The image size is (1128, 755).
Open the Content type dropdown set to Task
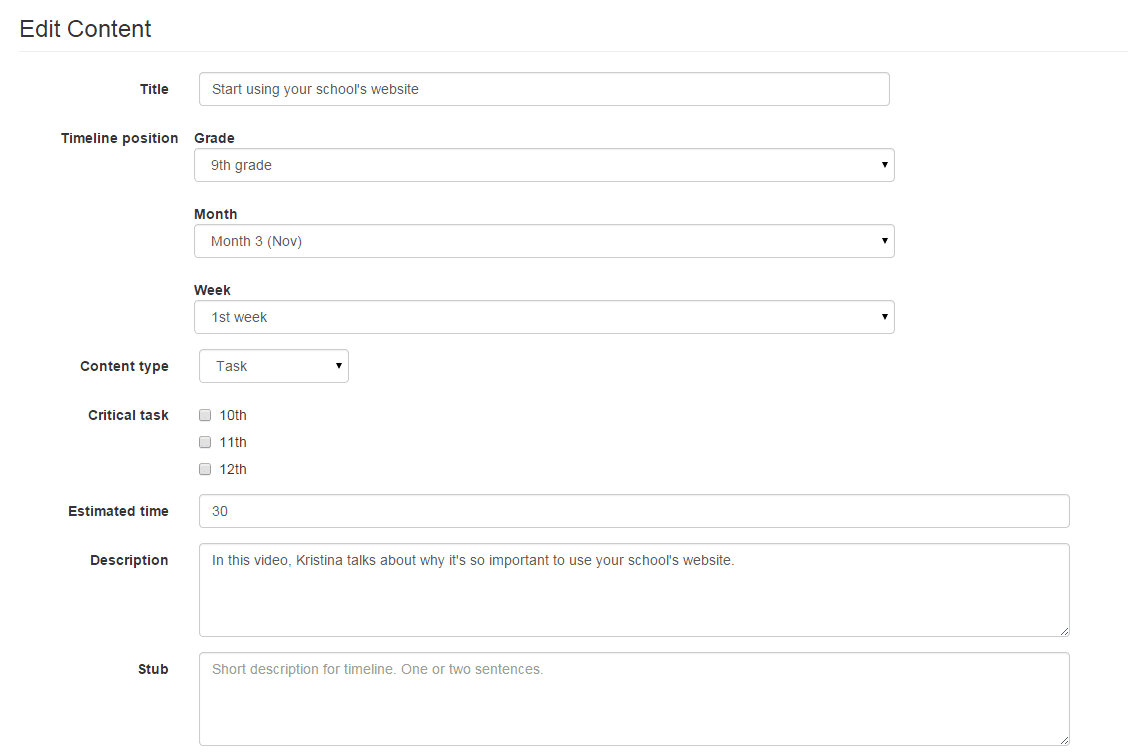point(273,366)
